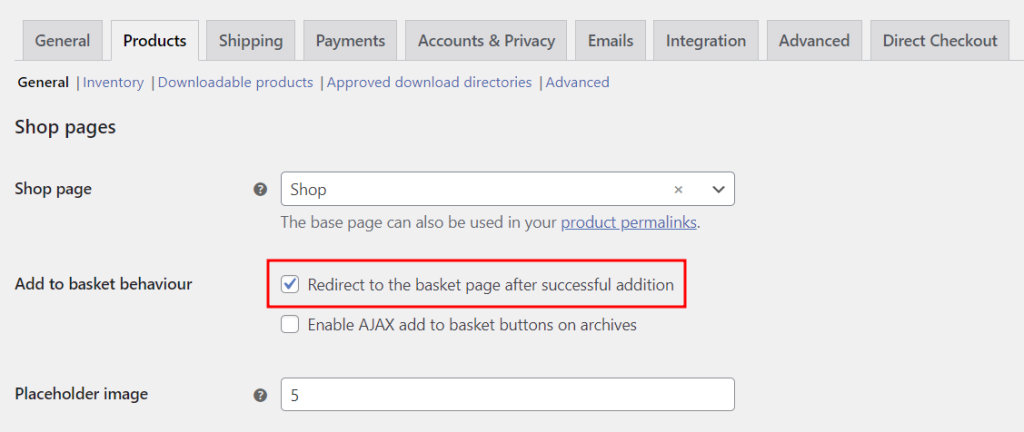The height and width of the screenshot is (432, 1024).
Task: Go to the Payments tab
Action: (x=350, y=41)
